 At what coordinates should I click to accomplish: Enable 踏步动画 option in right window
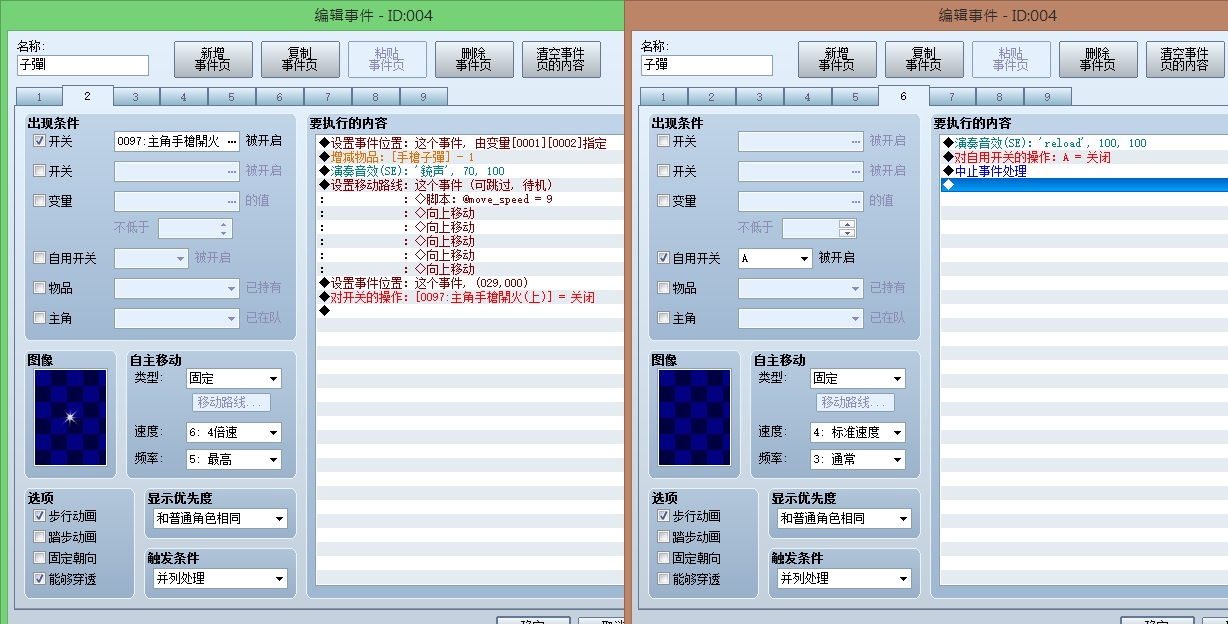point(664,537)
